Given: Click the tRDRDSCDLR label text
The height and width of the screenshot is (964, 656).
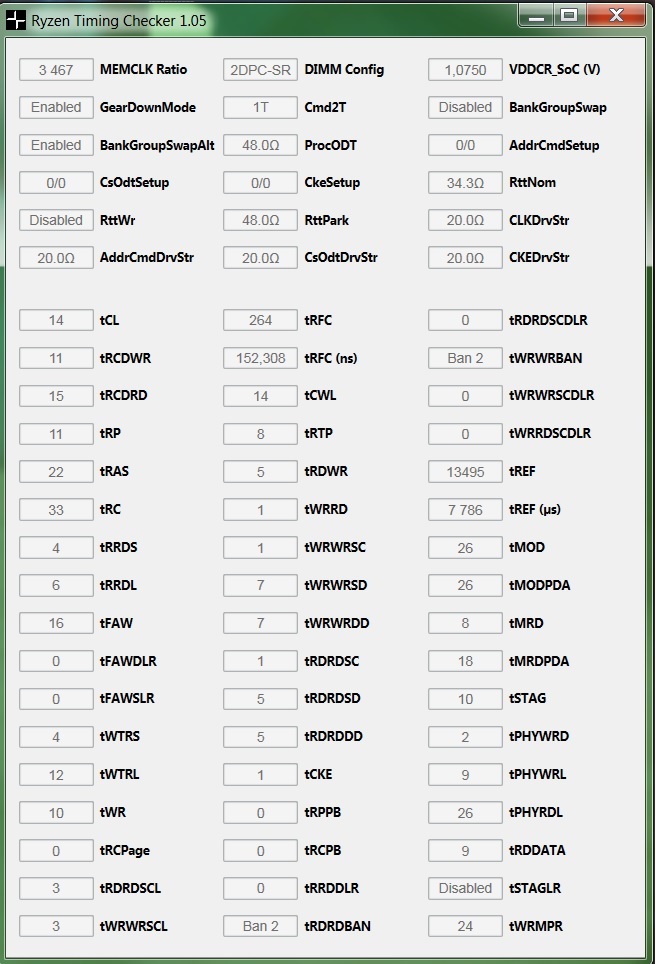Looking at the screenshot, I should coord(548,320).
